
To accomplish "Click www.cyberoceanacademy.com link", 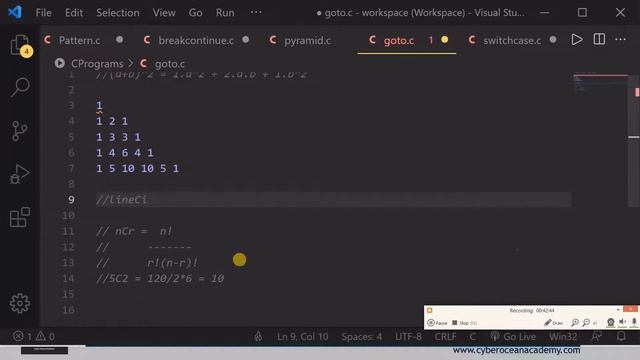I will click(516, 350).
